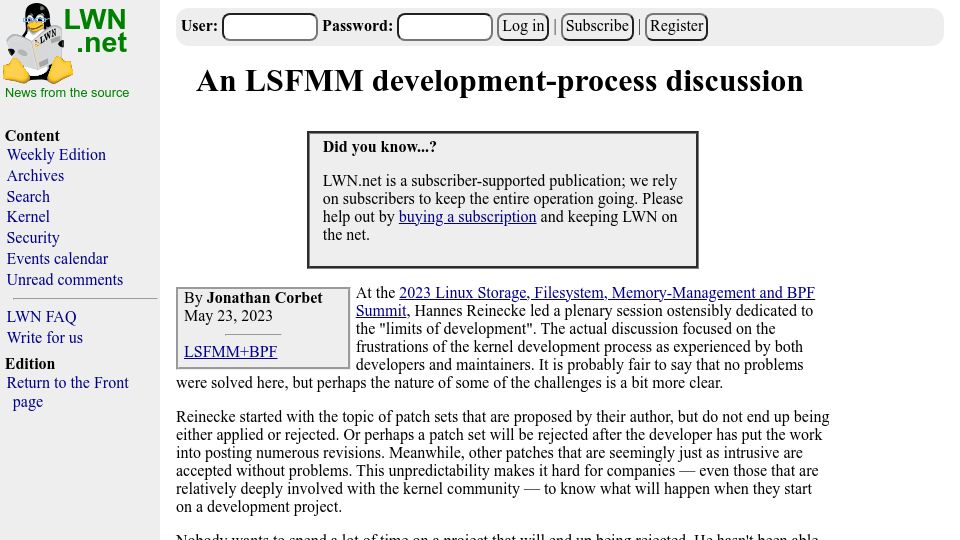Click the date May 23, 2023
The width and height of the screenshot is (960, 540).
click(228, 316)
